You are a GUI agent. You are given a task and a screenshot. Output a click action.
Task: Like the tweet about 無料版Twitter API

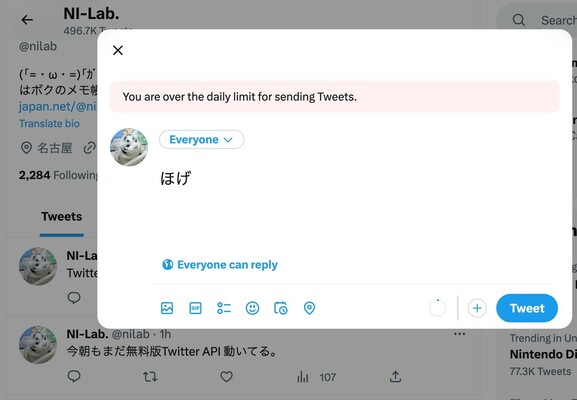(226, 376)
